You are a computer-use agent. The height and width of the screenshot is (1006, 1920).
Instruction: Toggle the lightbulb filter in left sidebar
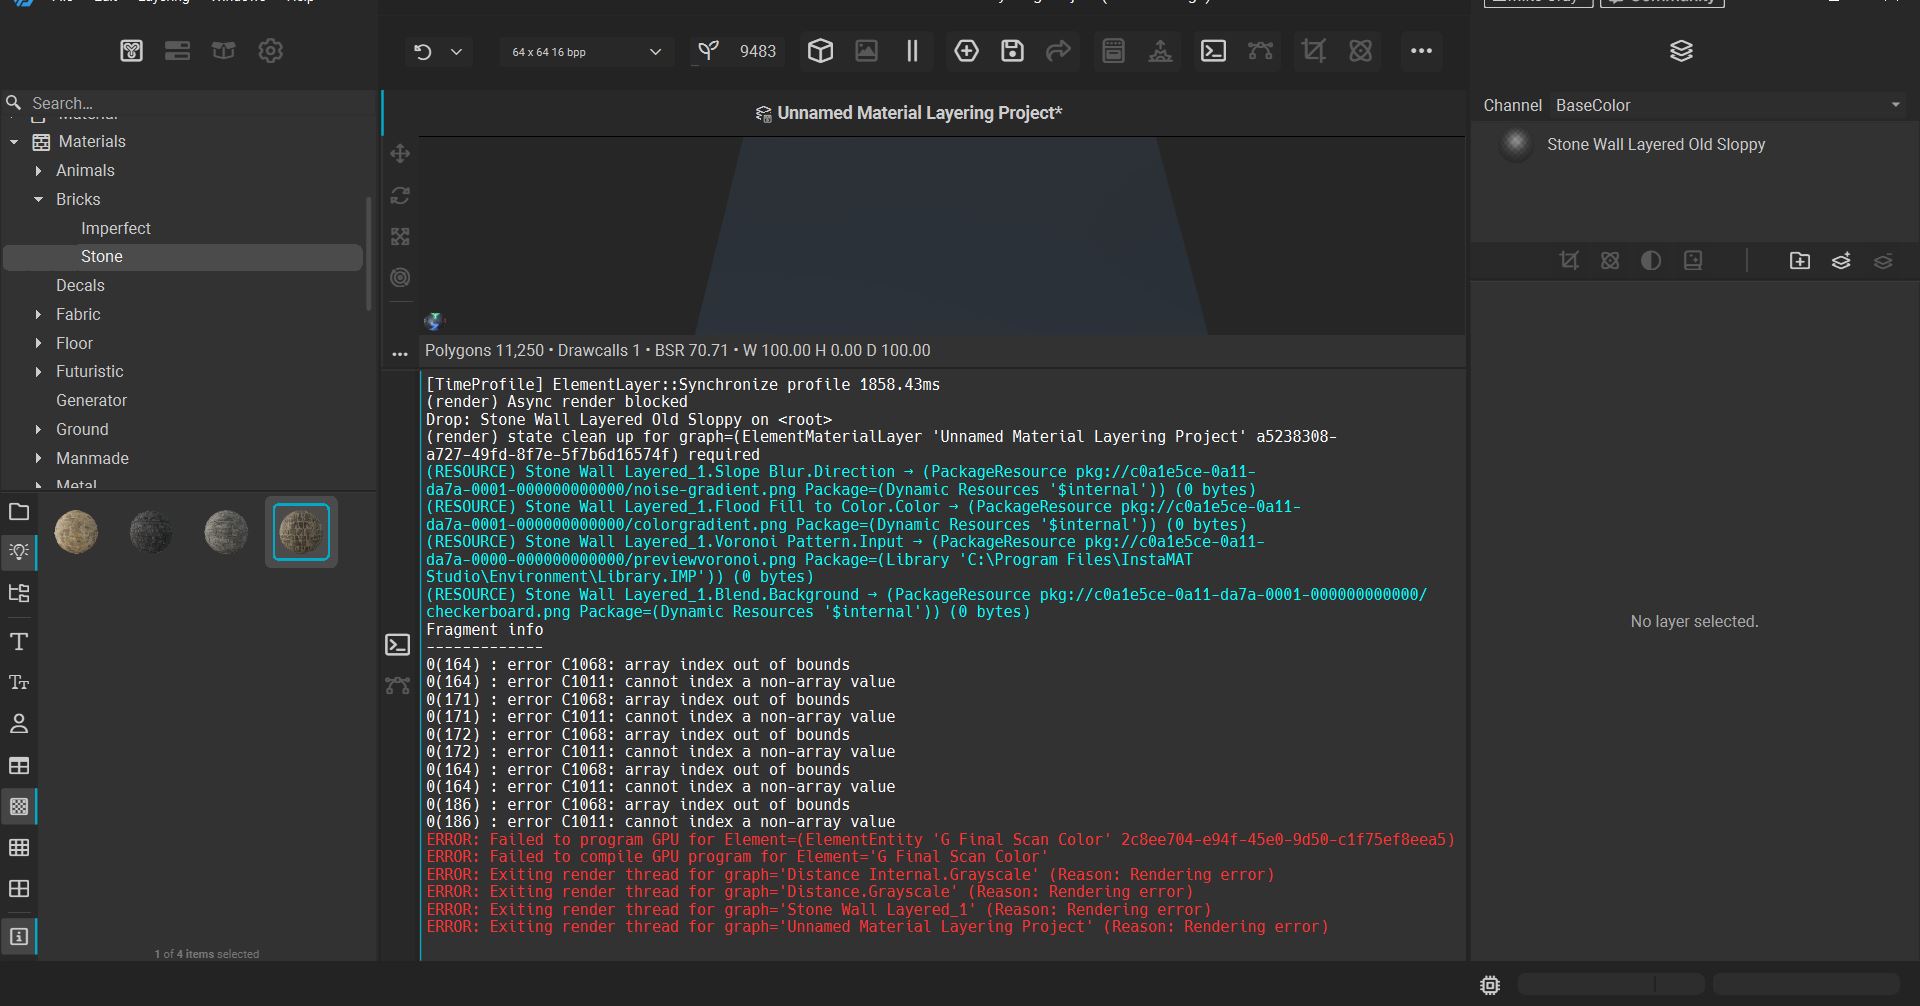point(19,551)
